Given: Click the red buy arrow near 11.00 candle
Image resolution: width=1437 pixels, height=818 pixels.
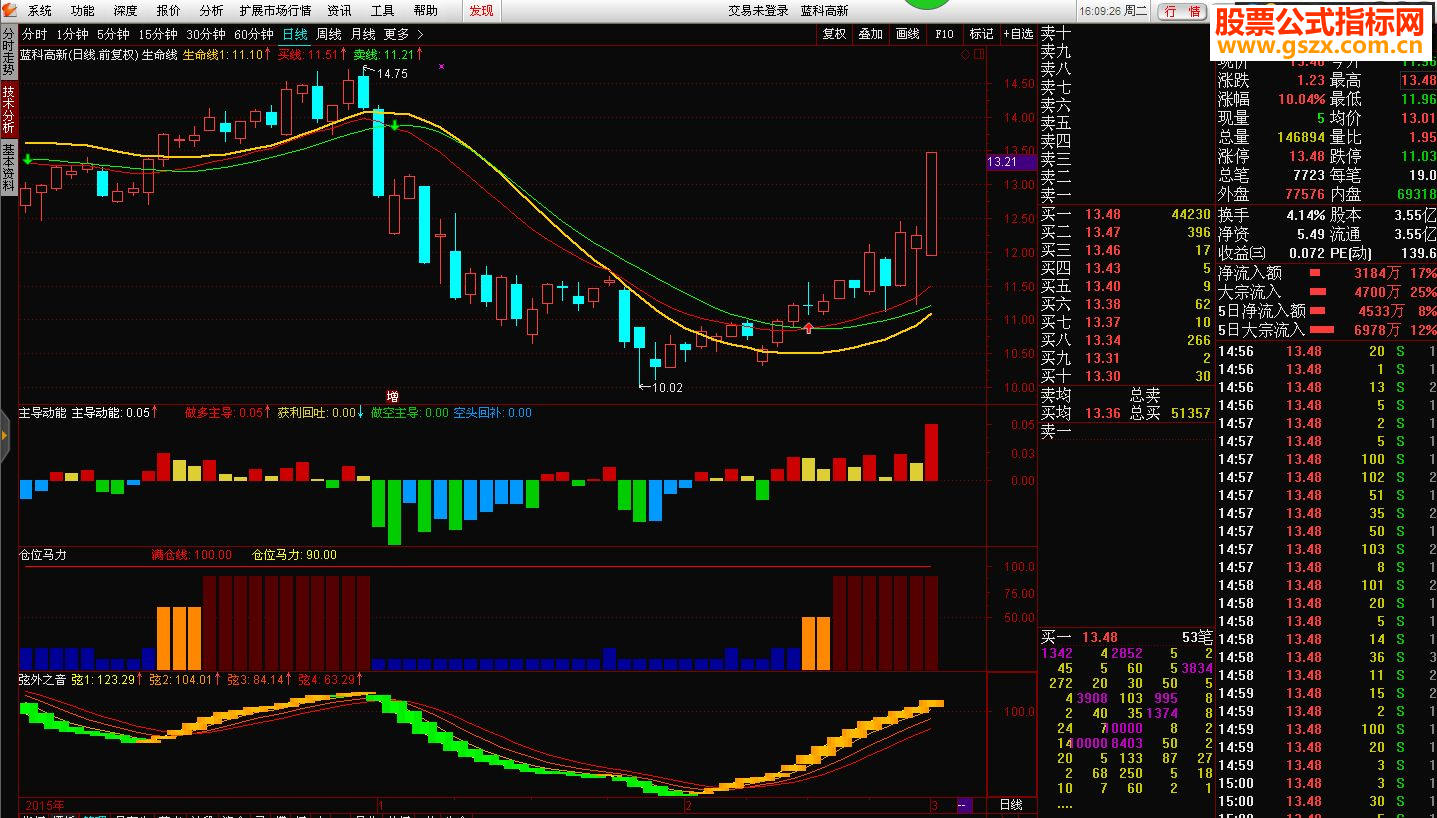Looking at the screenshot, I should point(808,327).
